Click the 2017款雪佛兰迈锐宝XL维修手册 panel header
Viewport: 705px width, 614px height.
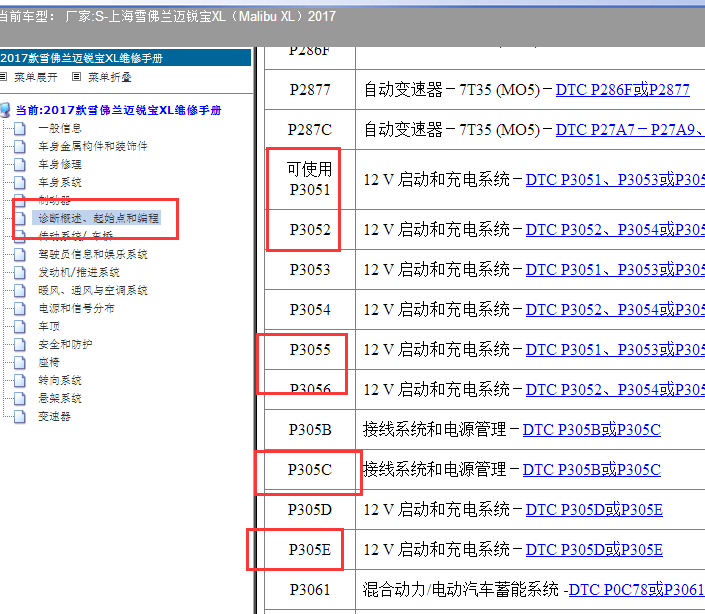(x=125, y=58)
